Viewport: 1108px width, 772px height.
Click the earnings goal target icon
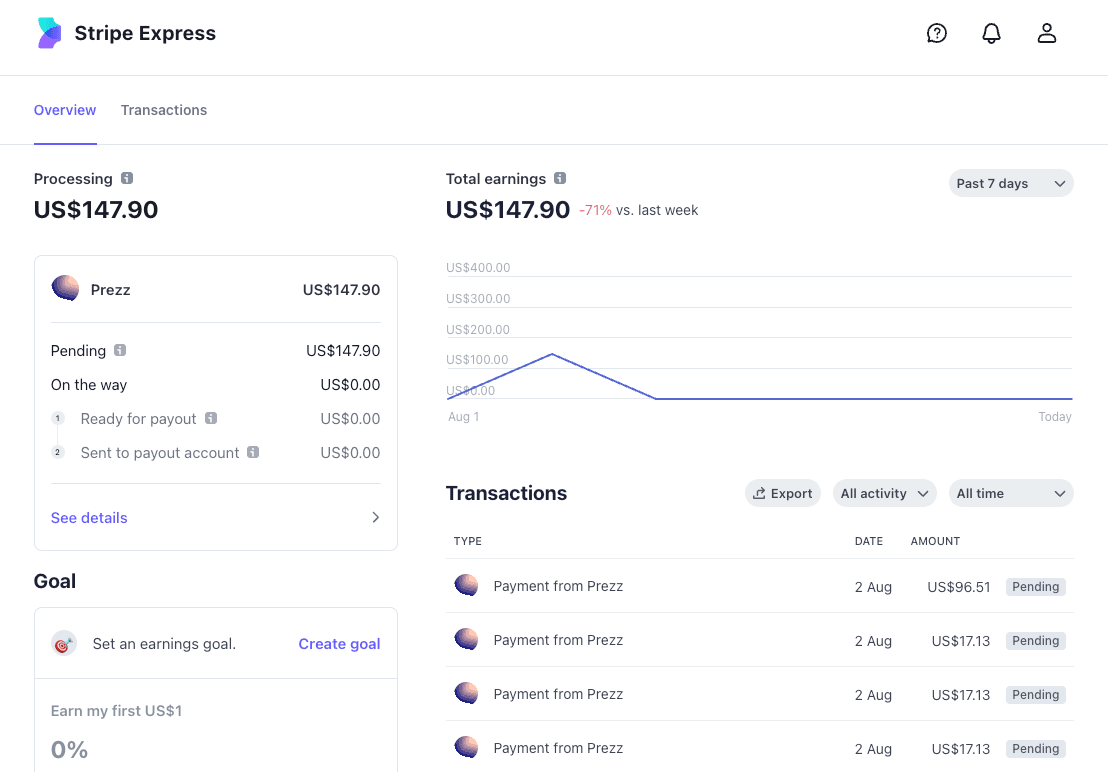point(64,644)
